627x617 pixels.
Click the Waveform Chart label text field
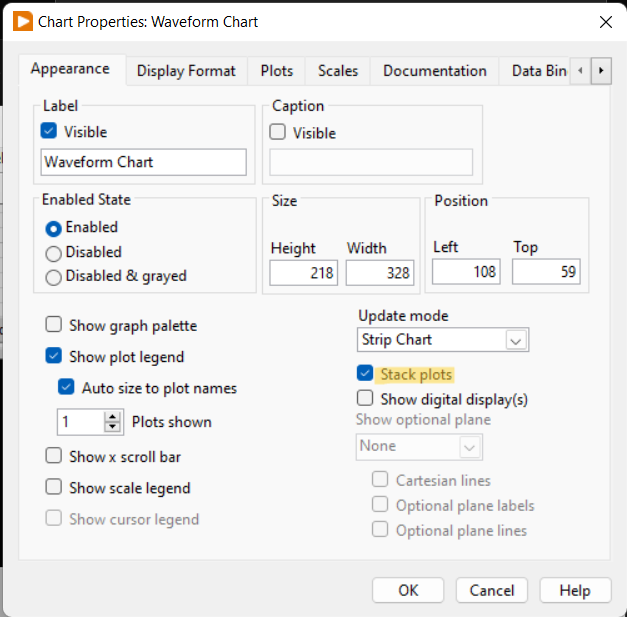[144, 162]
